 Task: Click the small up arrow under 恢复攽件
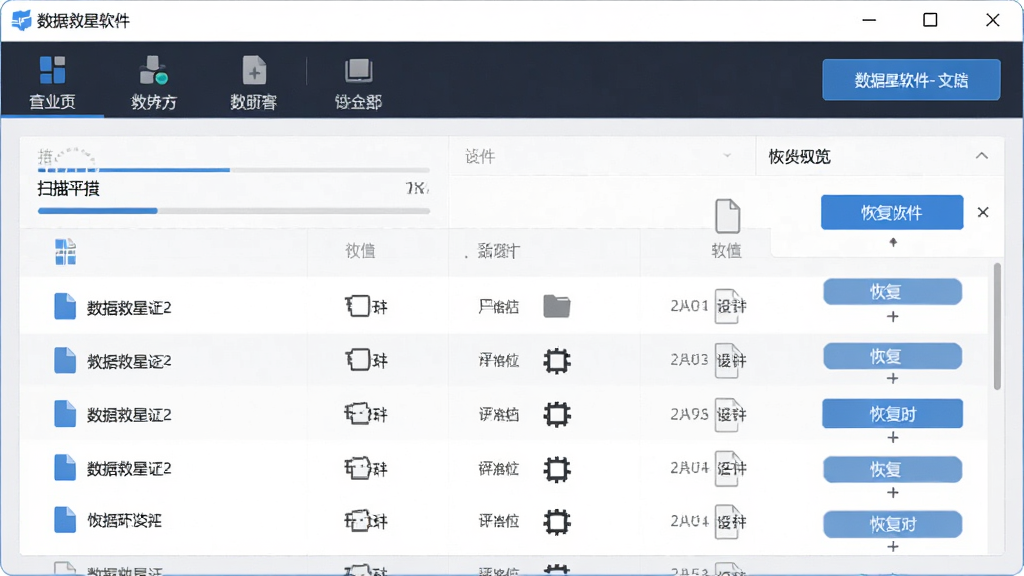[x=893, y=242]
